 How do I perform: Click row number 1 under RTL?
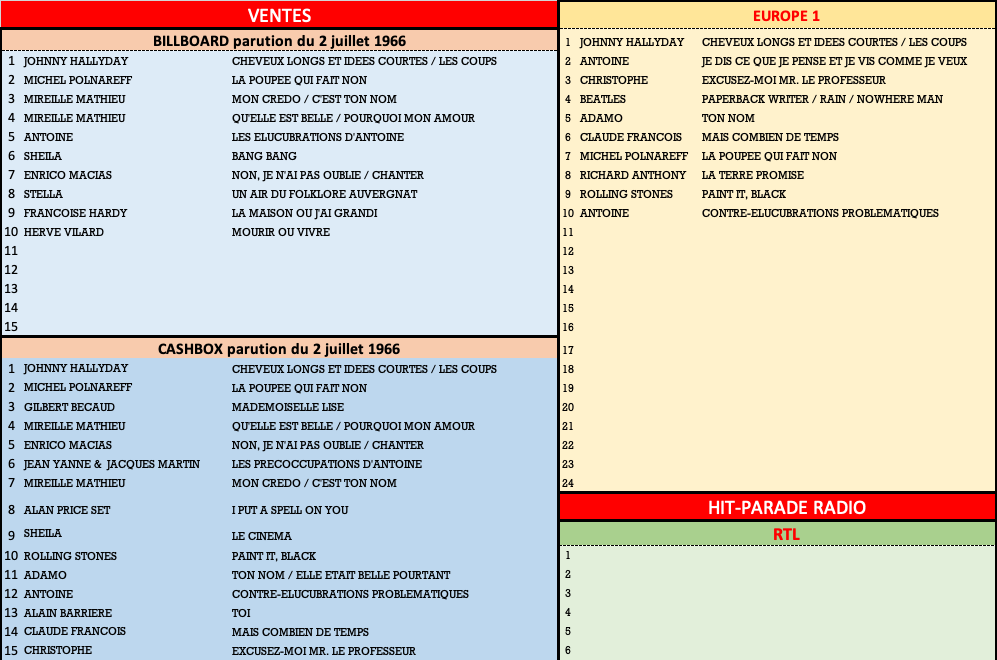point(568,556)
